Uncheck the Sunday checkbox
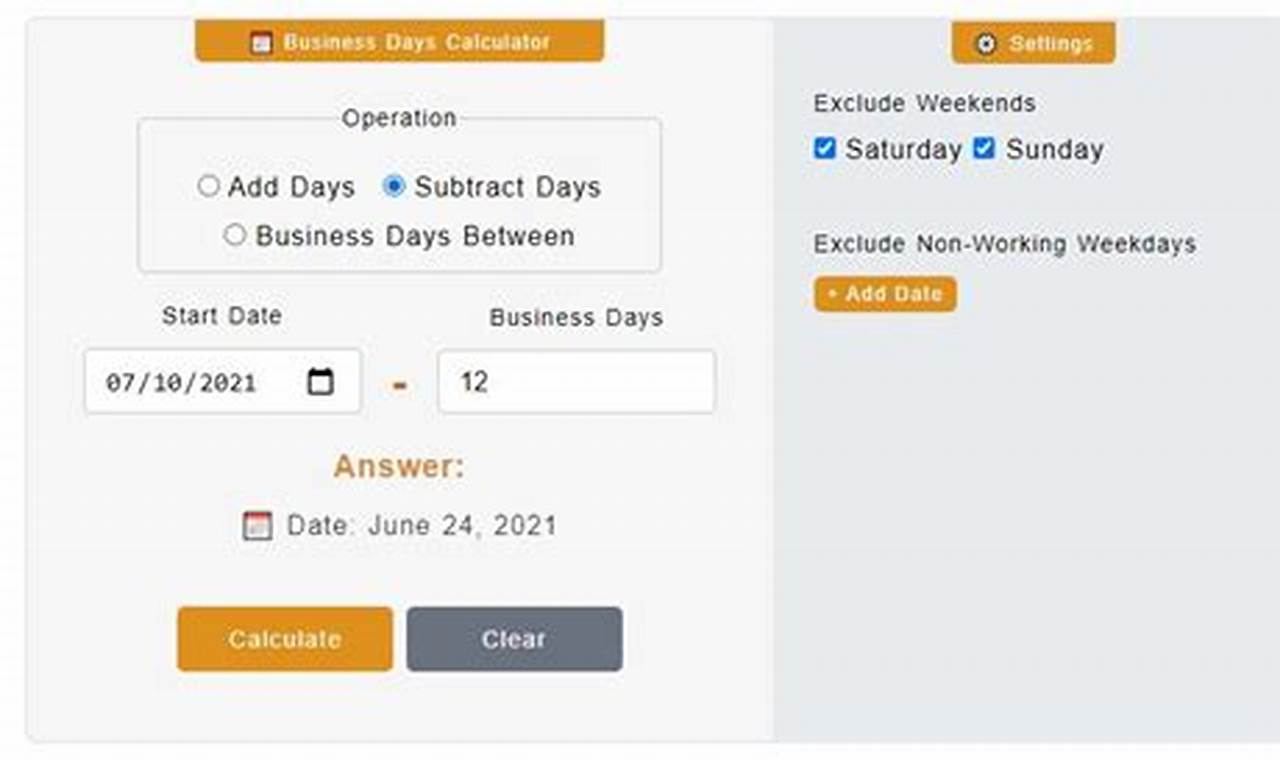The height and width of the screenshot is (760, 1280). pos(983,148)
